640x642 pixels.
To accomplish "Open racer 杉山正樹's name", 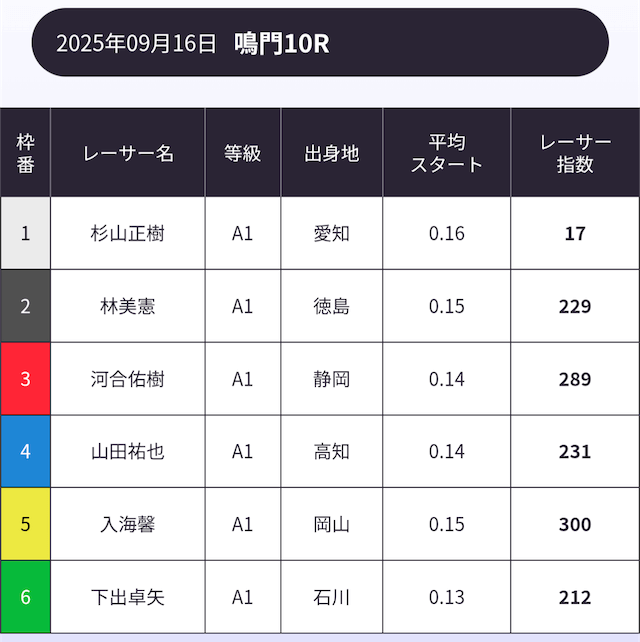I will click(128, 234).
